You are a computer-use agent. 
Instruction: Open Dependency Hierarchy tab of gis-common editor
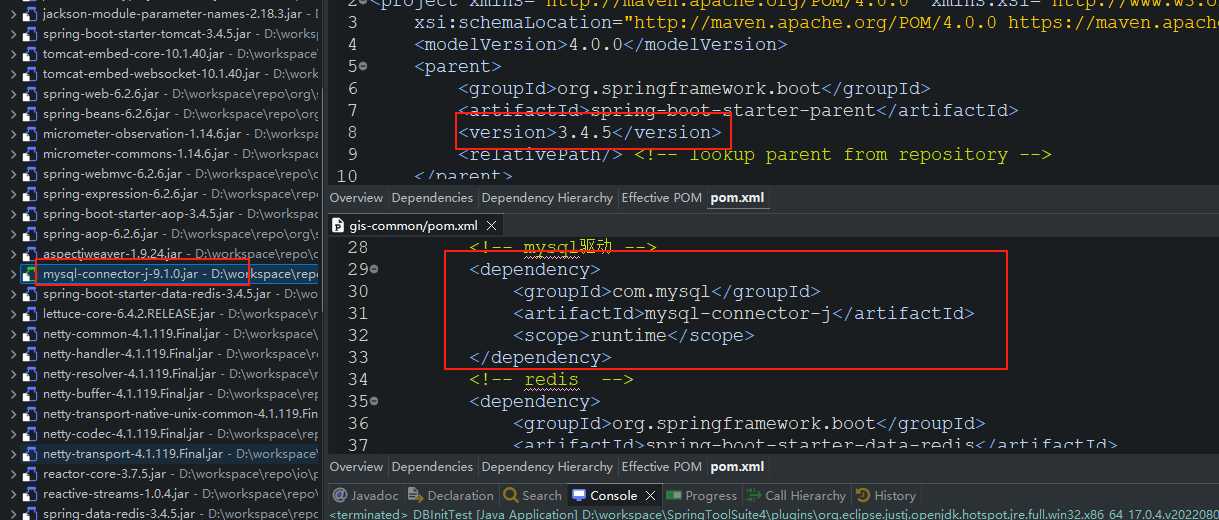click(547, 467)
